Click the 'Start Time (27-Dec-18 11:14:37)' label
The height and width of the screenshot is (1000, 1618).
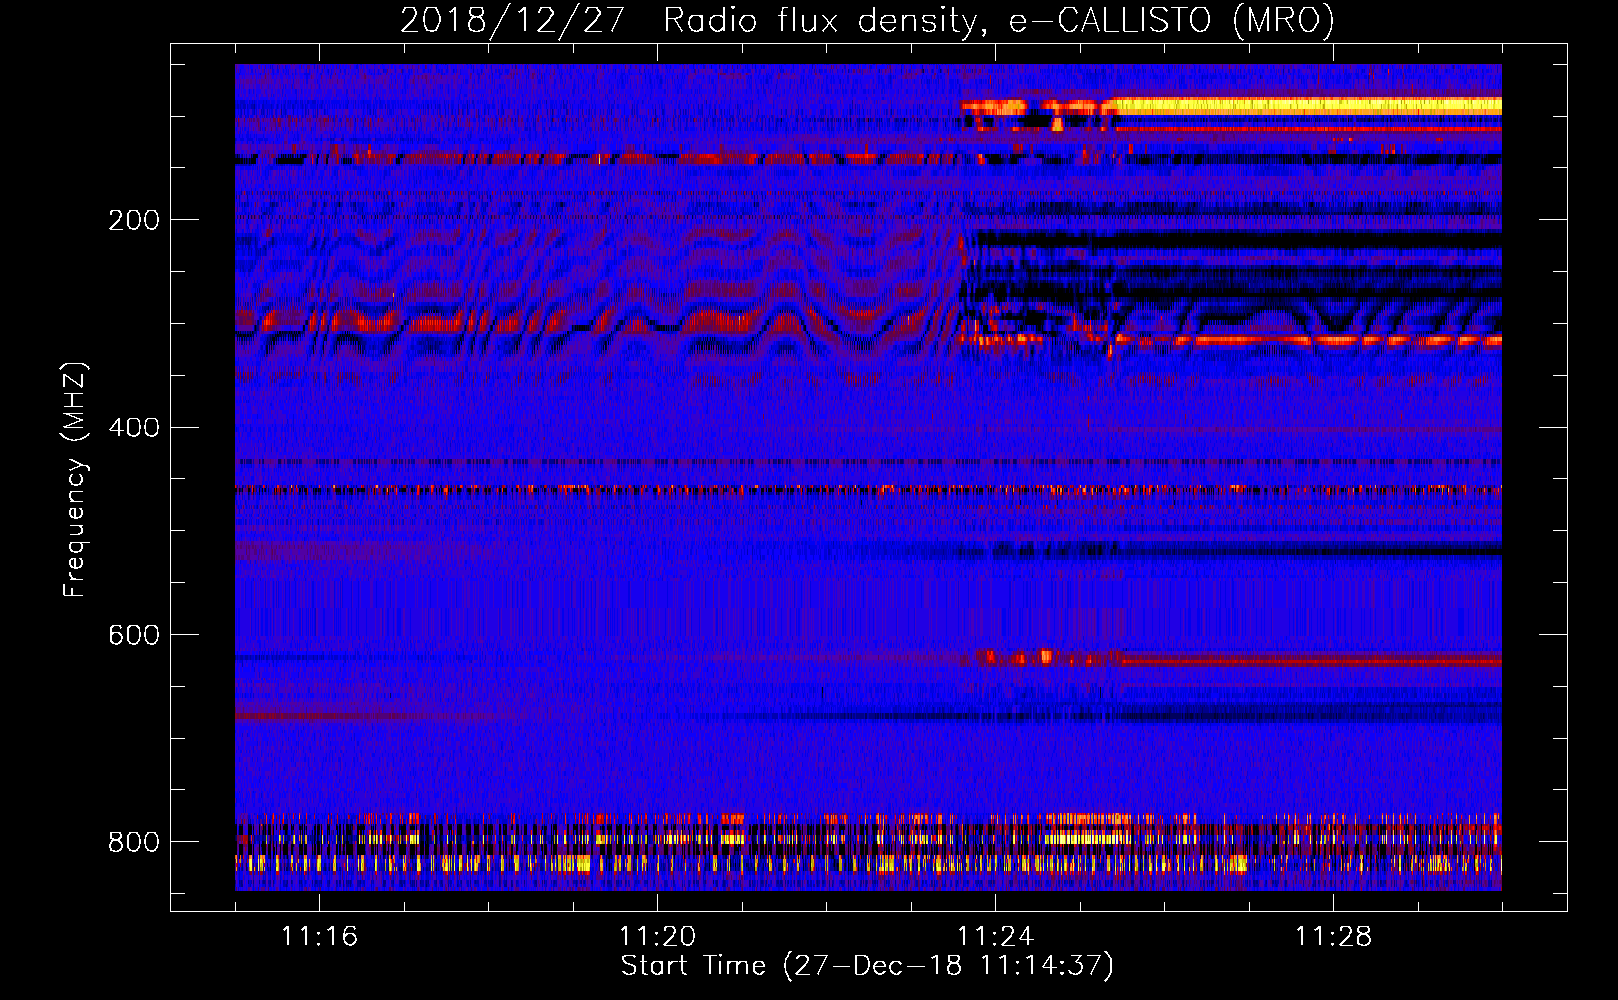coord(867,966)
